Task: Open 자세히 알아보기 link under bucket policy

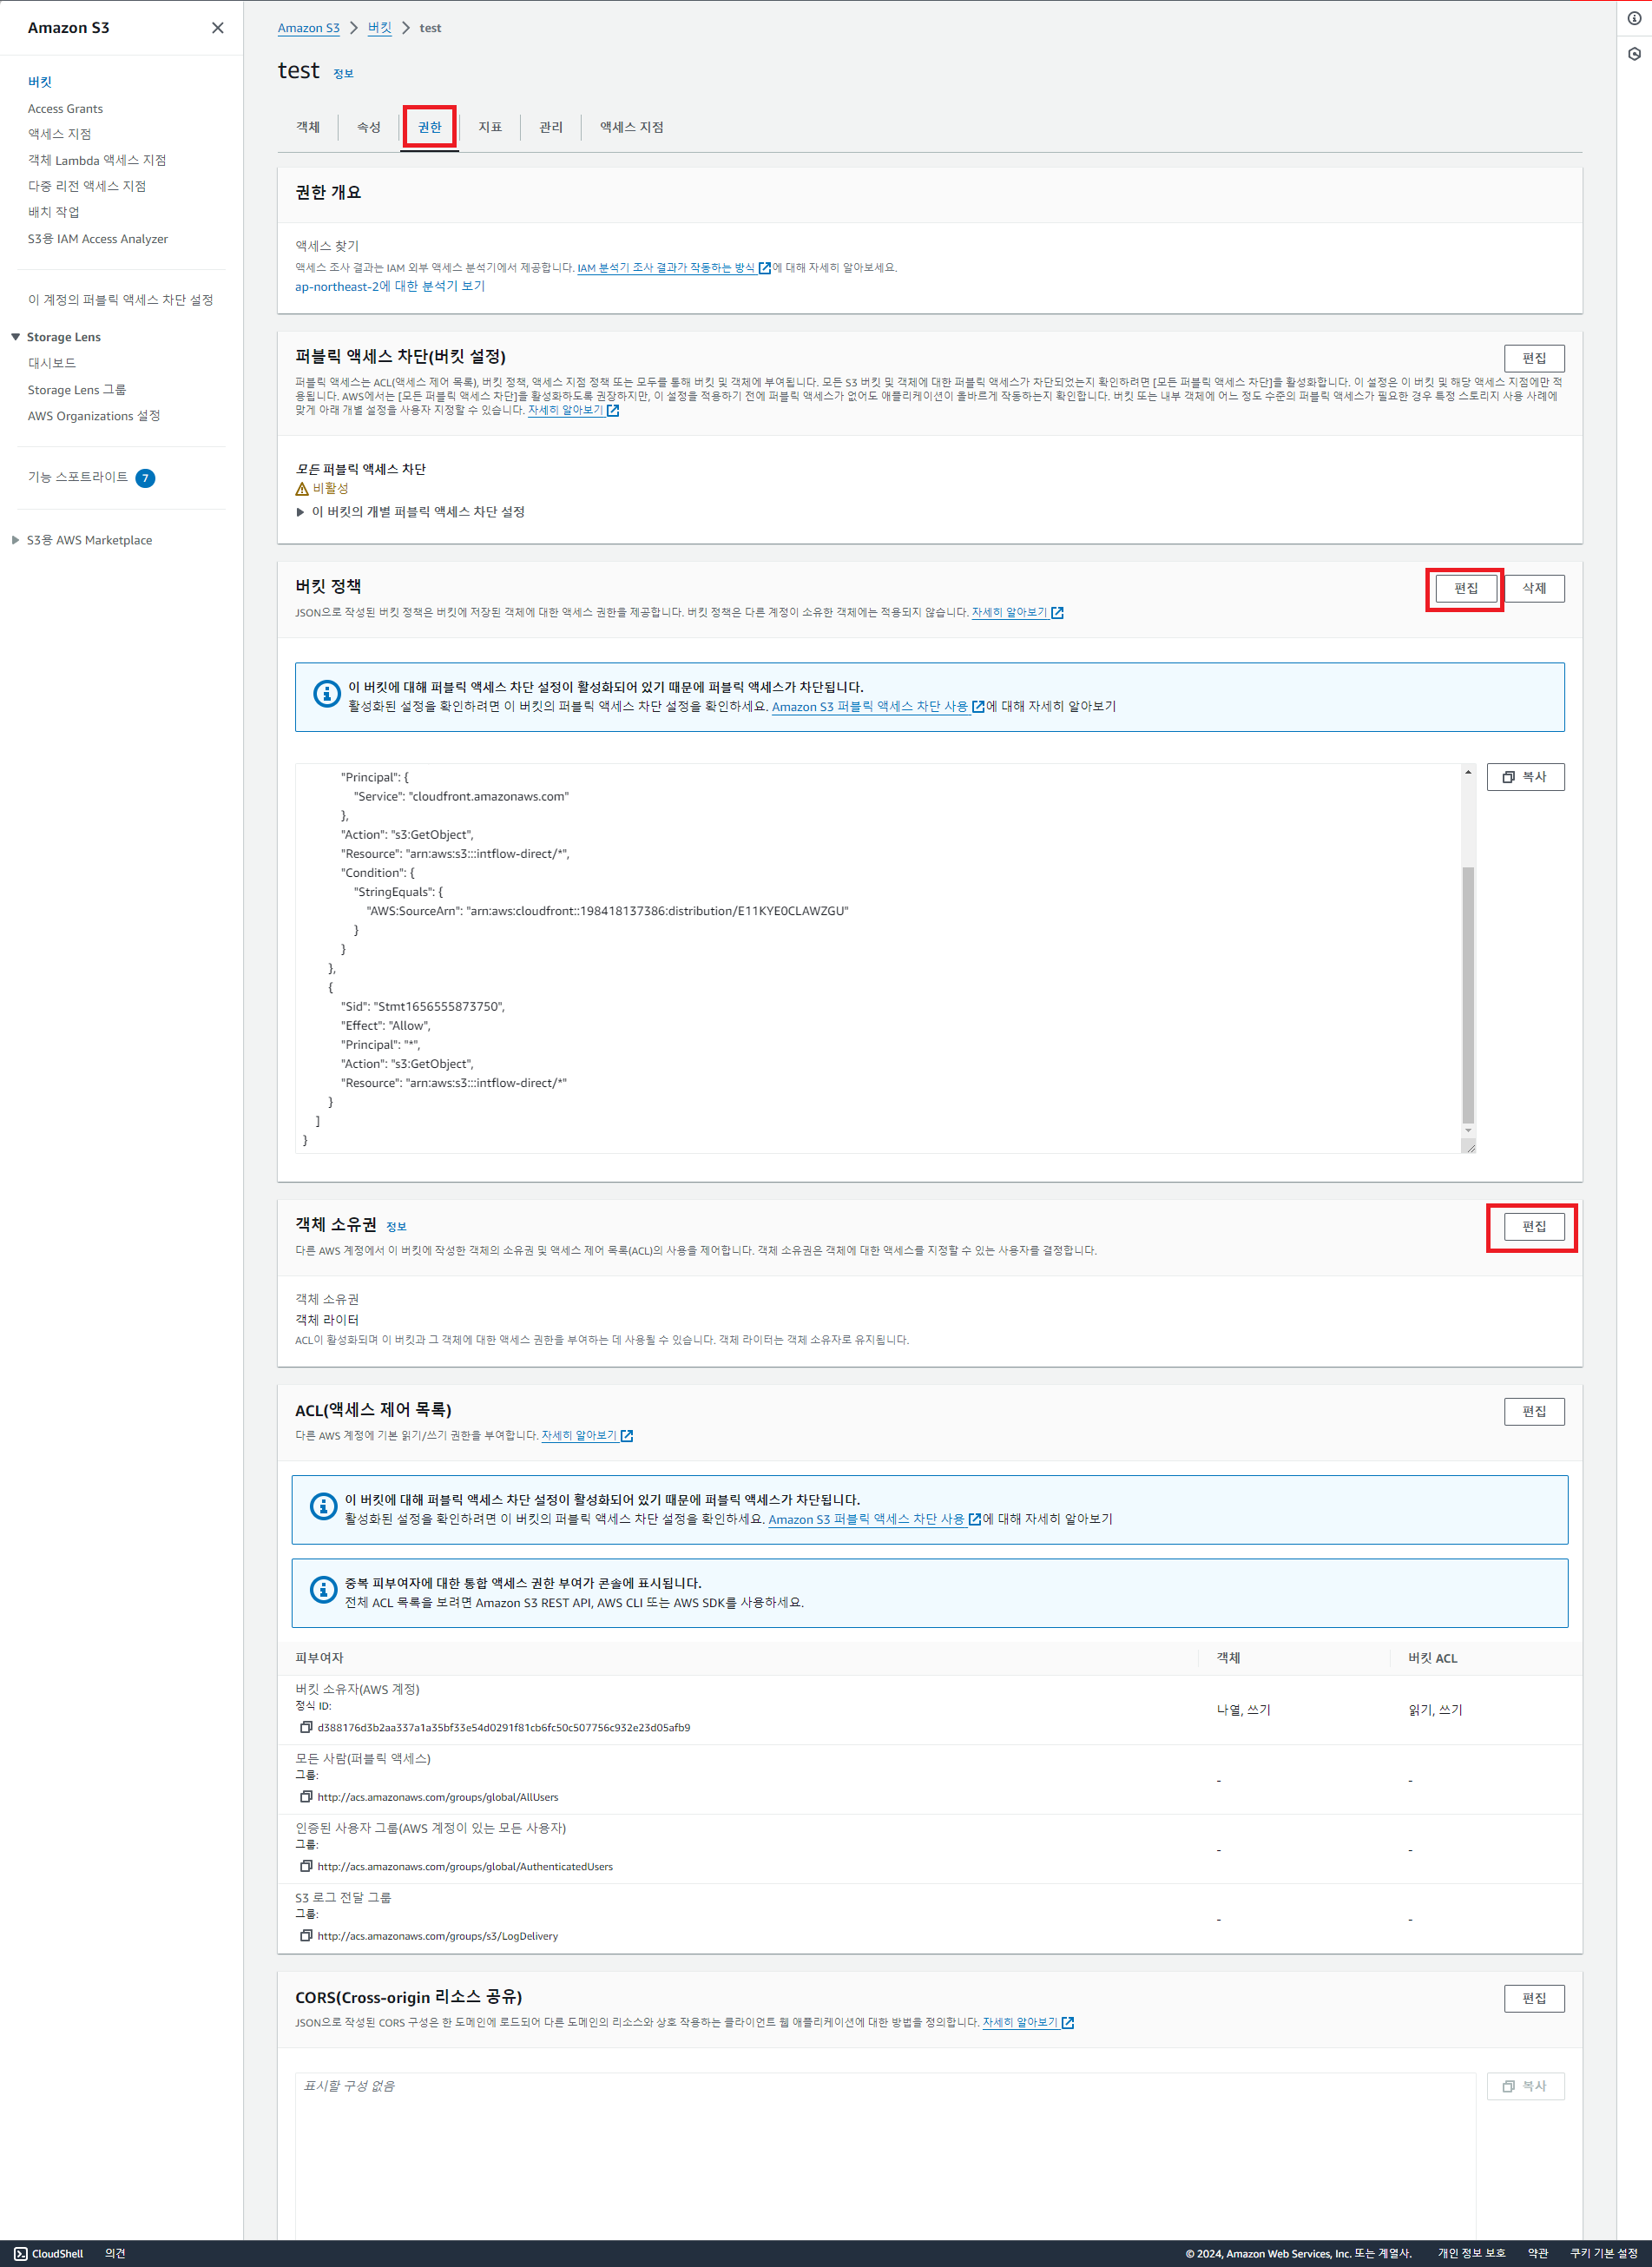Action: point(1017,612)
